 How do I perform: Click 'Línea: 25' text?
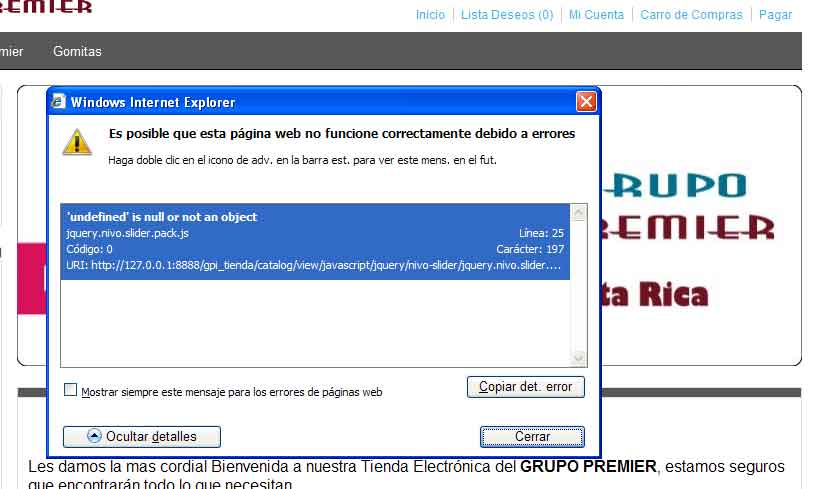coord(541,233)
